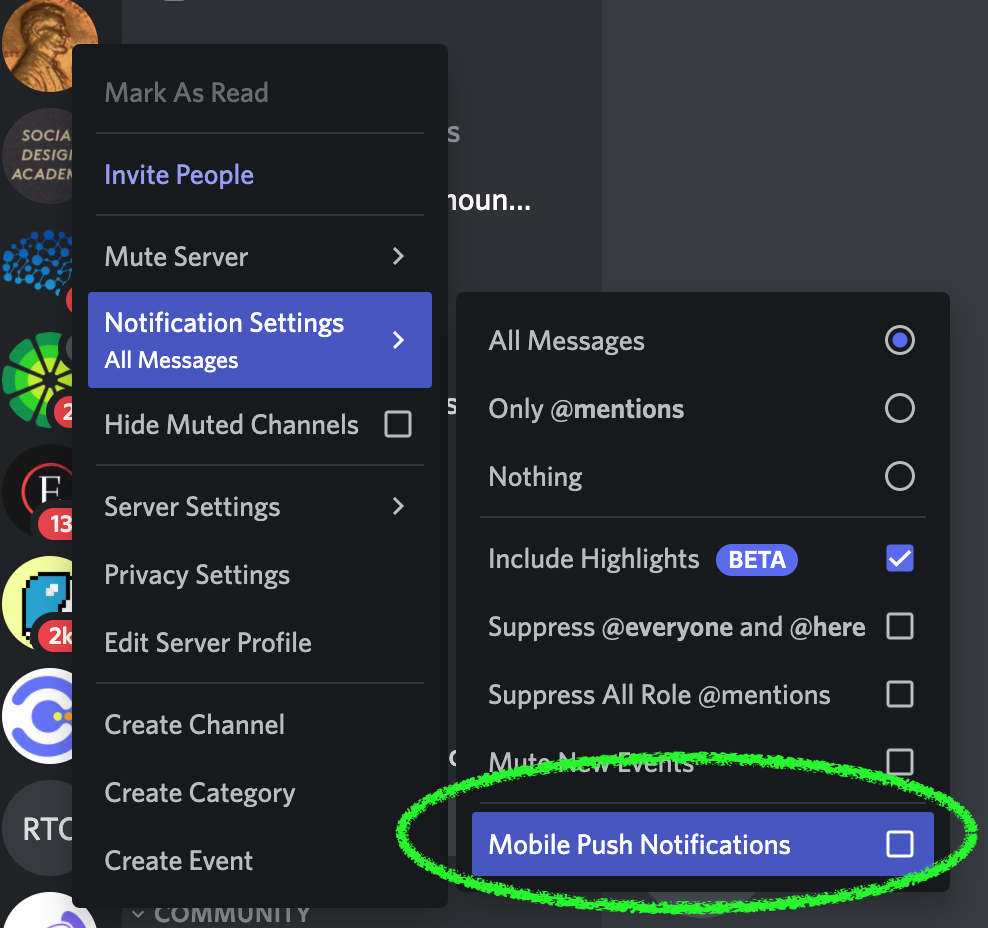Viewport: 988px width, 928px height.
Task: Click Invite People in context menu
Action: (x=179, y=175)
